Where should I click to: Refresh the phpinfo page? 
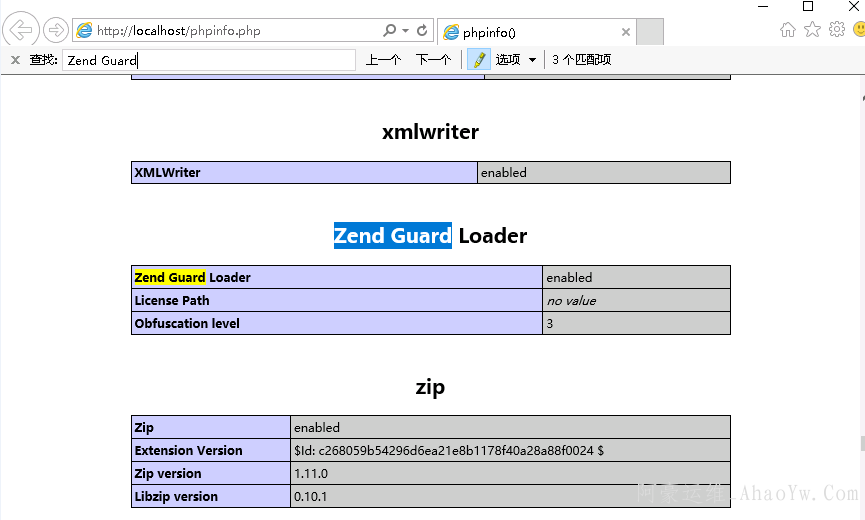coord(422,31)
